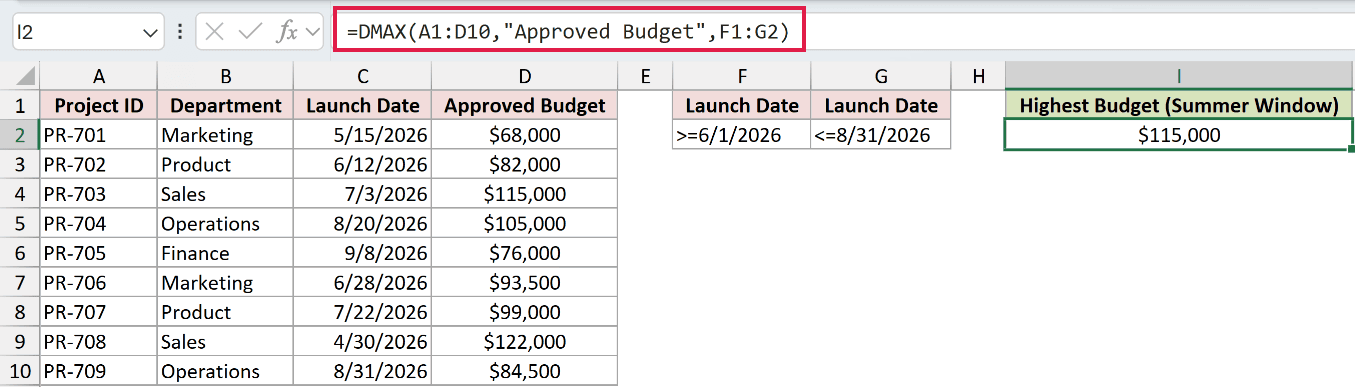Click the $105,000 budget cell
1355x387 pixels.
coord(525,223)
